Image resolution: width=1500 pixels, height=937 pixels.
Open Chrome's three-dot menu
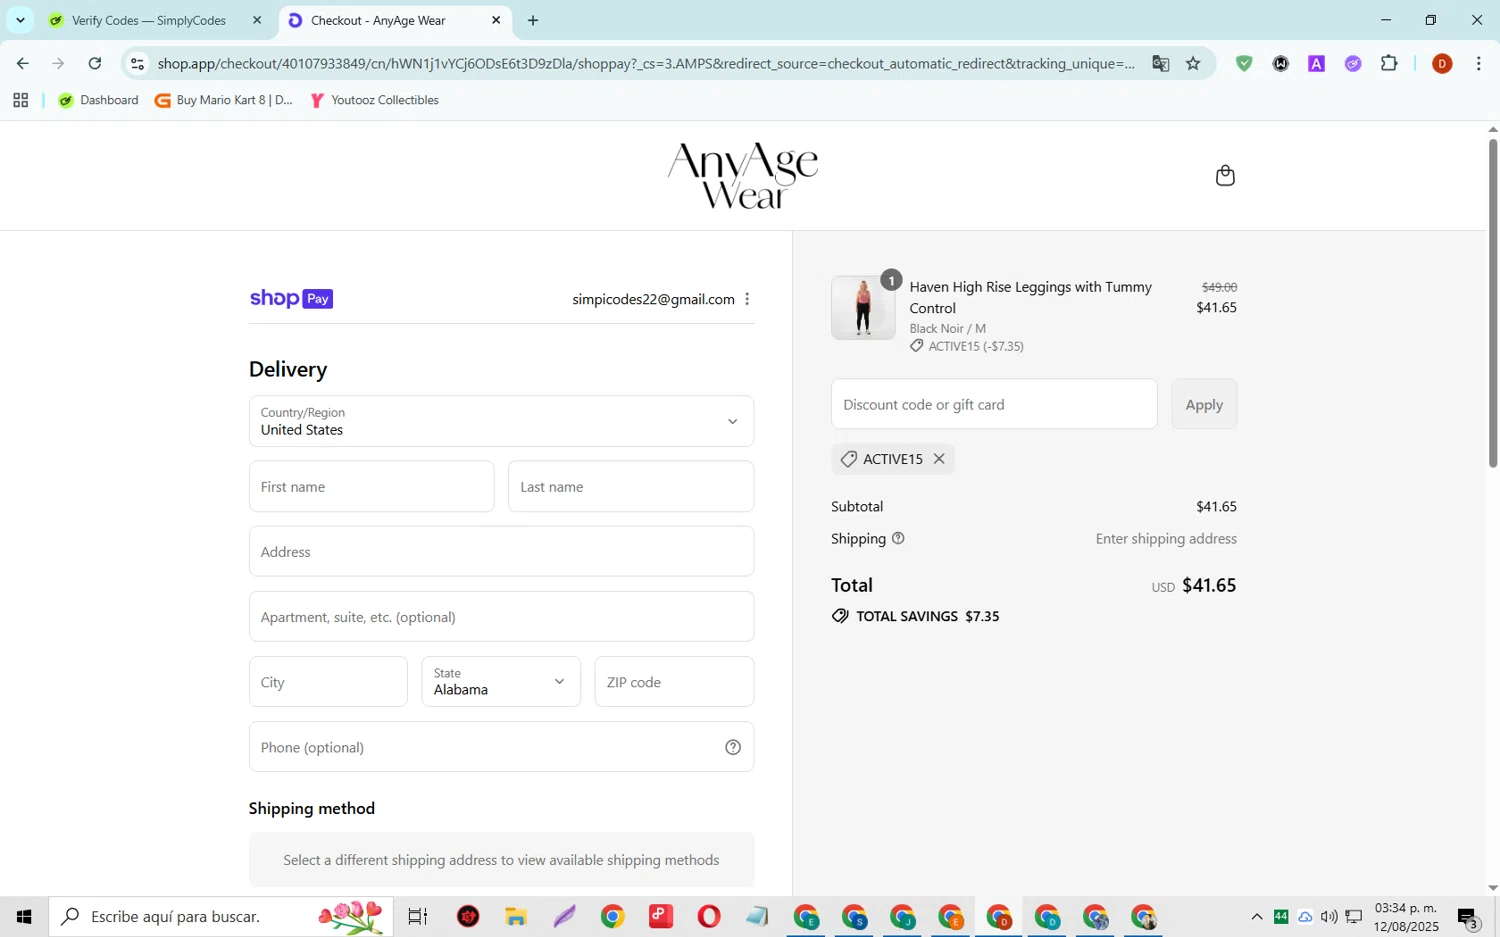click(1478, 64)
